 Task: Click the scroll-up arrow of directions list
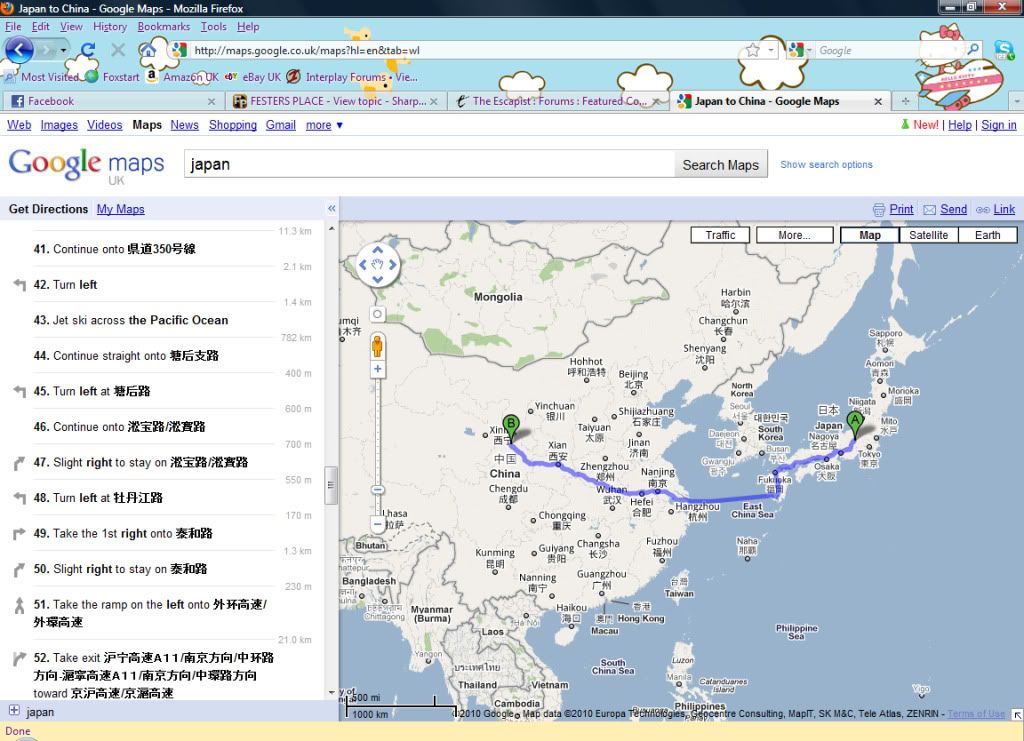click(x=331, y=229)
